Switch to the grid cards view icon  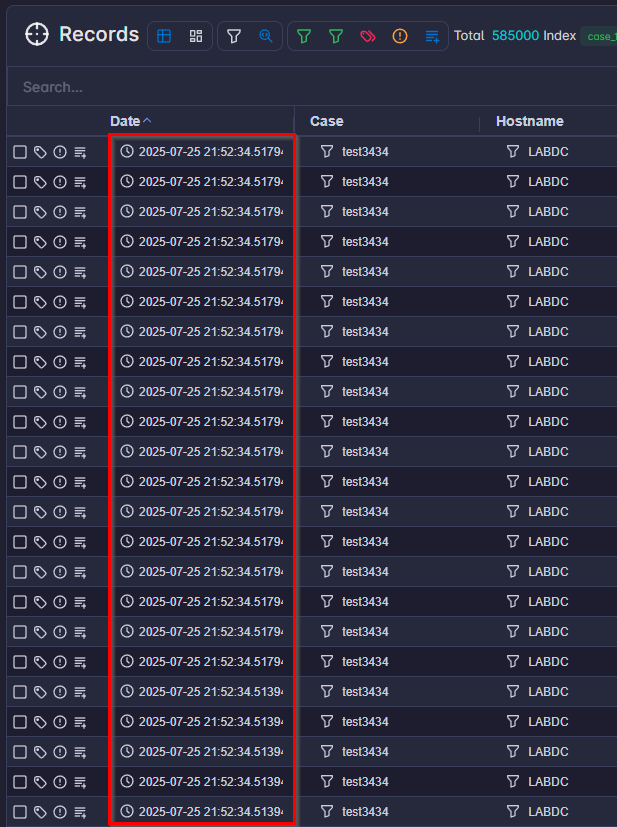[x=196, y=36]
